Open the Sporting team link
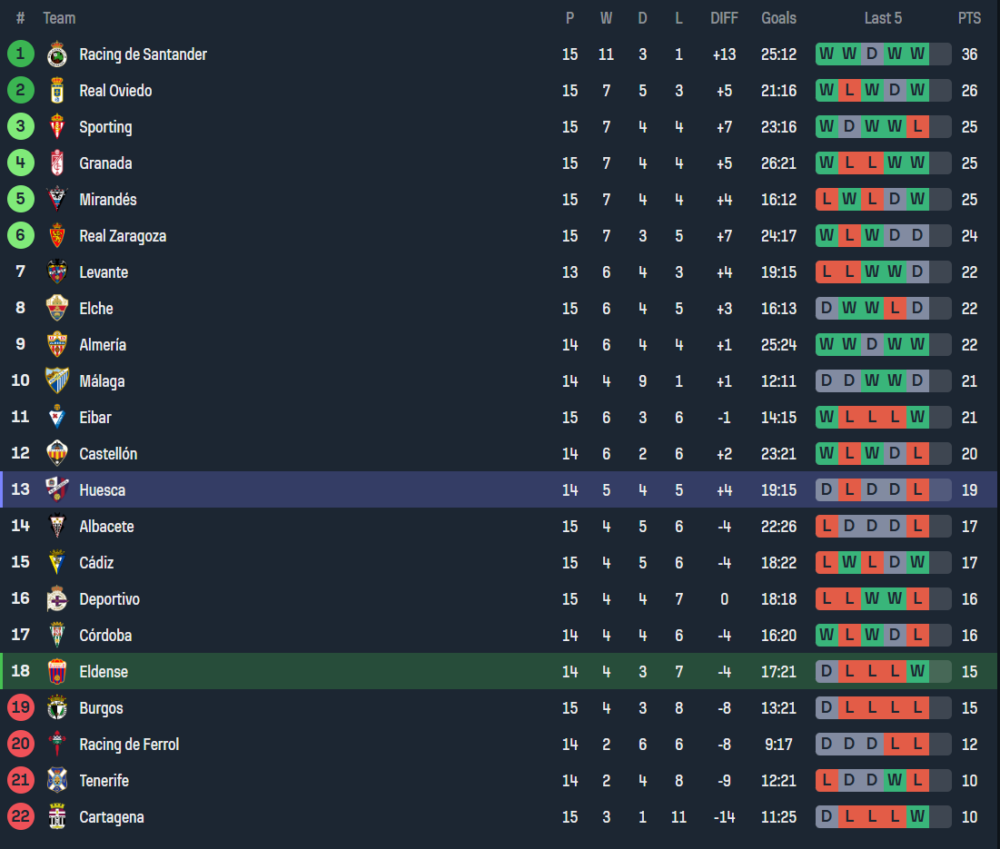Image resolution: width=1000 pixels, height=849 pixels. coord(106,127)
